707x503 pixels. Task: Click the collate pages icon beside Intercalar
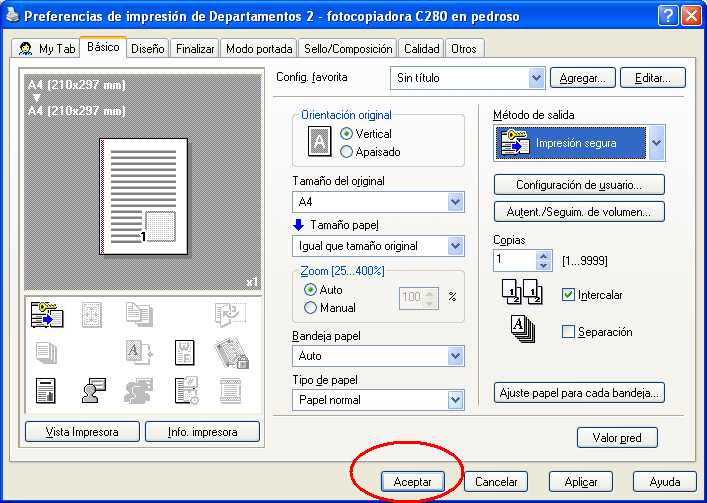coord(522,293)
